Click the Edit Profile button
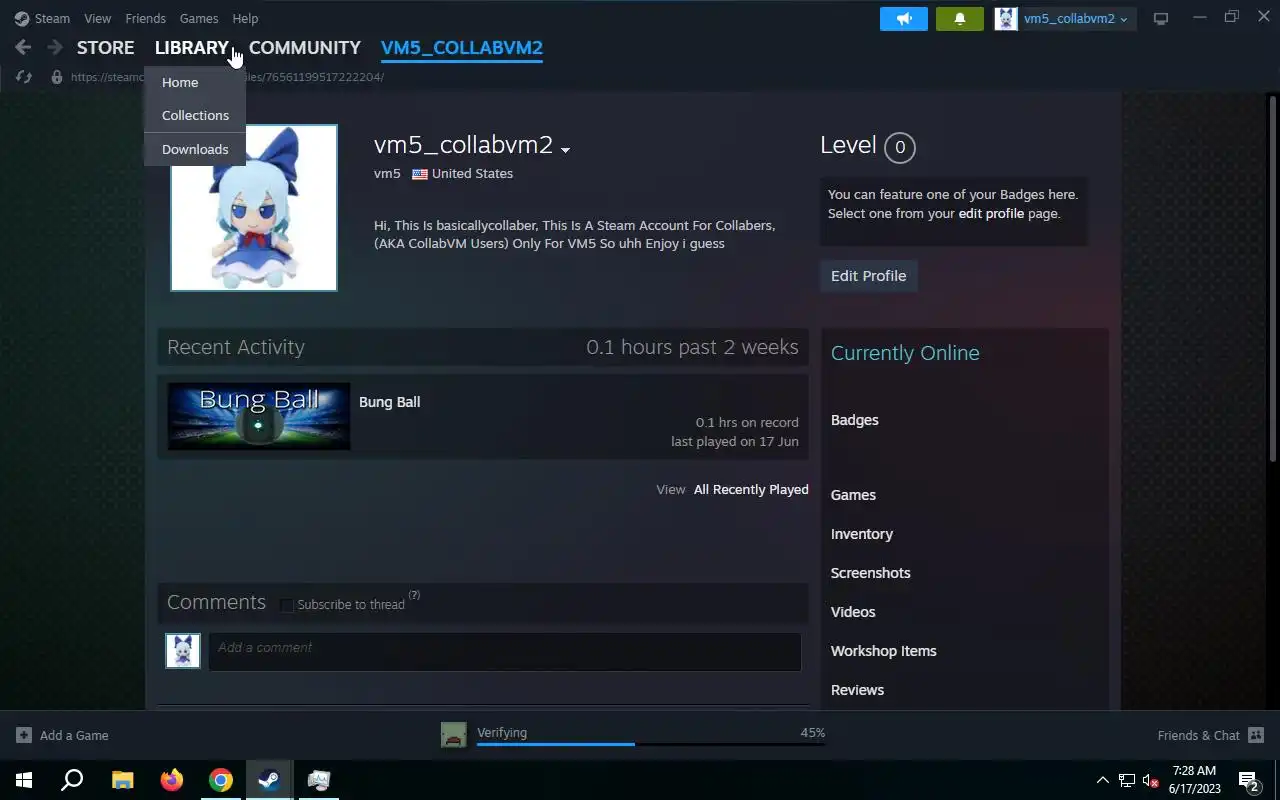The height and width of the screenshot is (800, 1280). (868, 276)
